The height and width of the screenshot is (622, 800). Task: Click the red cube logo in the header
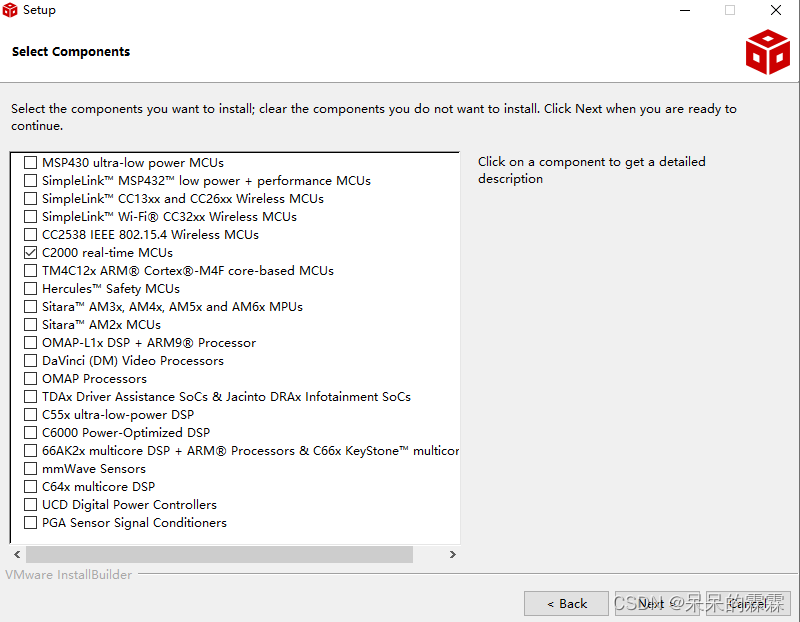coord(767,52)
